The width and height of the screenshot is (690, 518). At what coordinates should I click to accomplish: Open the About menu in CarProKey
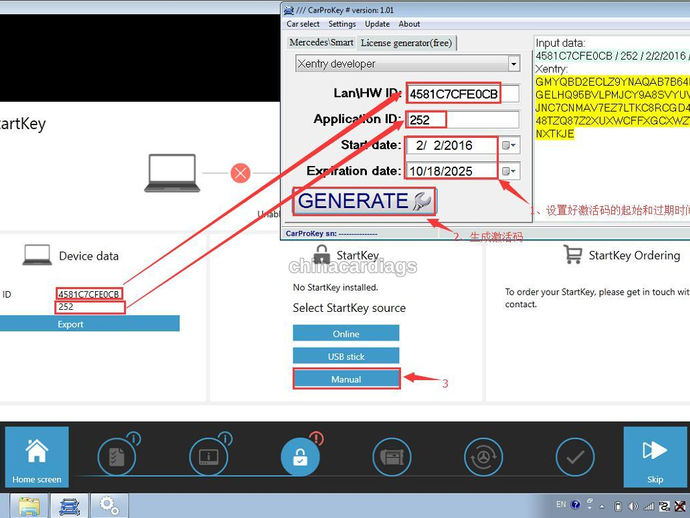coord(409,24)
